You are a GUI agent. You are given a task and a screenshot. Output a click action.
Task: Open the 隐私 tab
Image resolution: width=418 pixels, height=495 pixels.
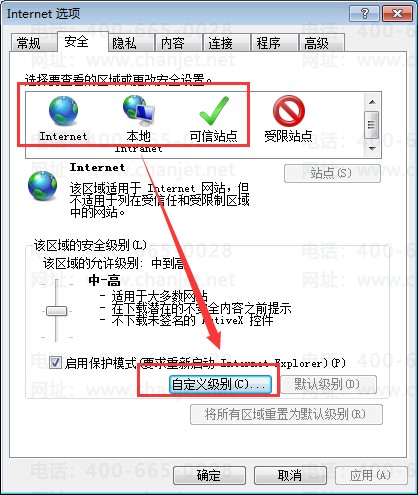click(124, 43)
